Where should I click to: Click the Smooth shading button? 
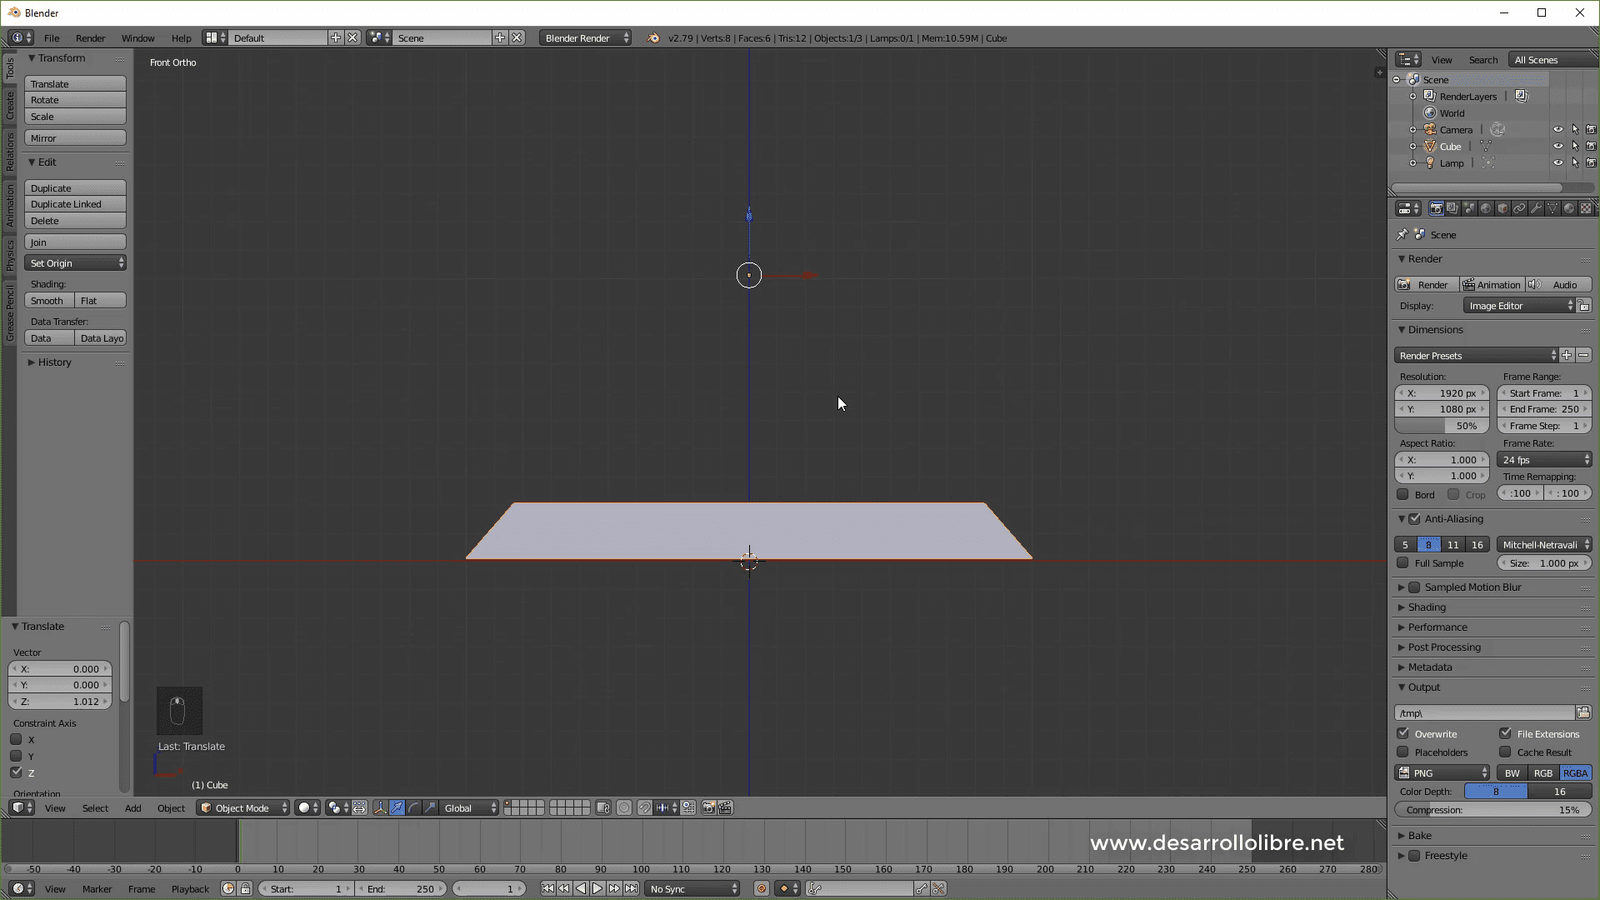(x=49, y=300)
